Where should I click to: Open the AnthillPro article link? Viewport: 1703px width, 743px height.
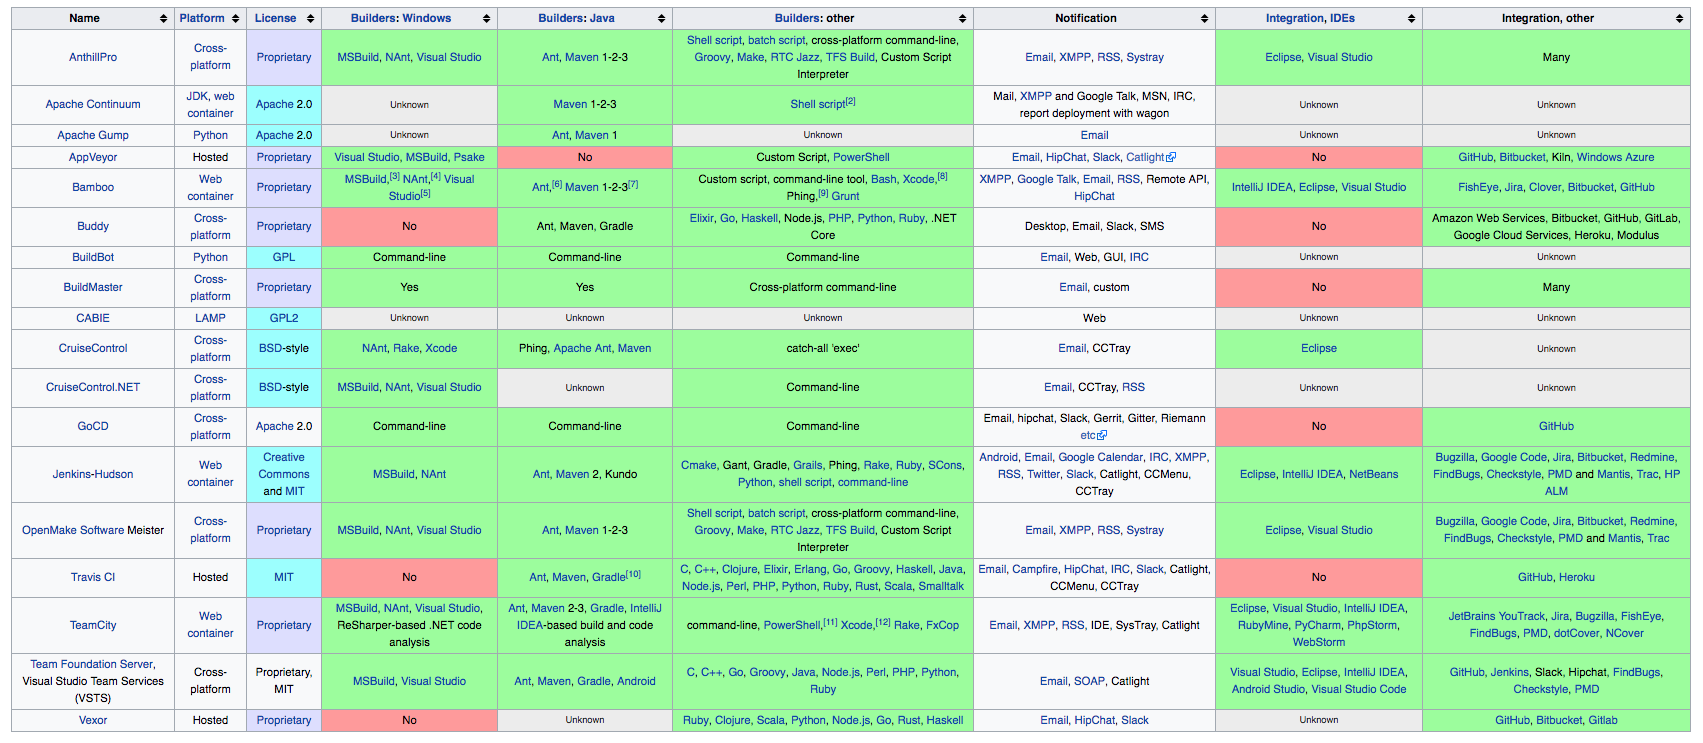coord(93,57)
